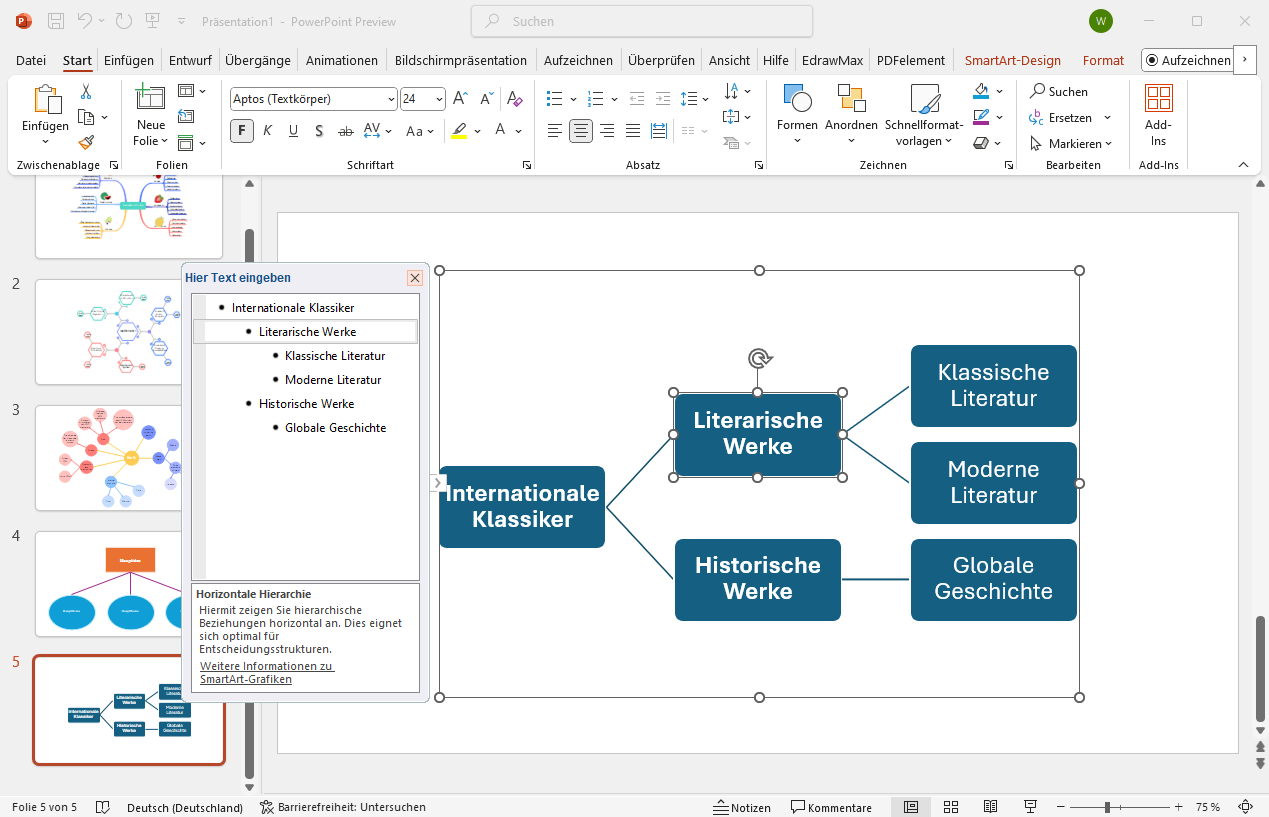The height and width of the screenshot is (817, 1269).
Task: Open the Format tab
Action: pos(1103,60)
